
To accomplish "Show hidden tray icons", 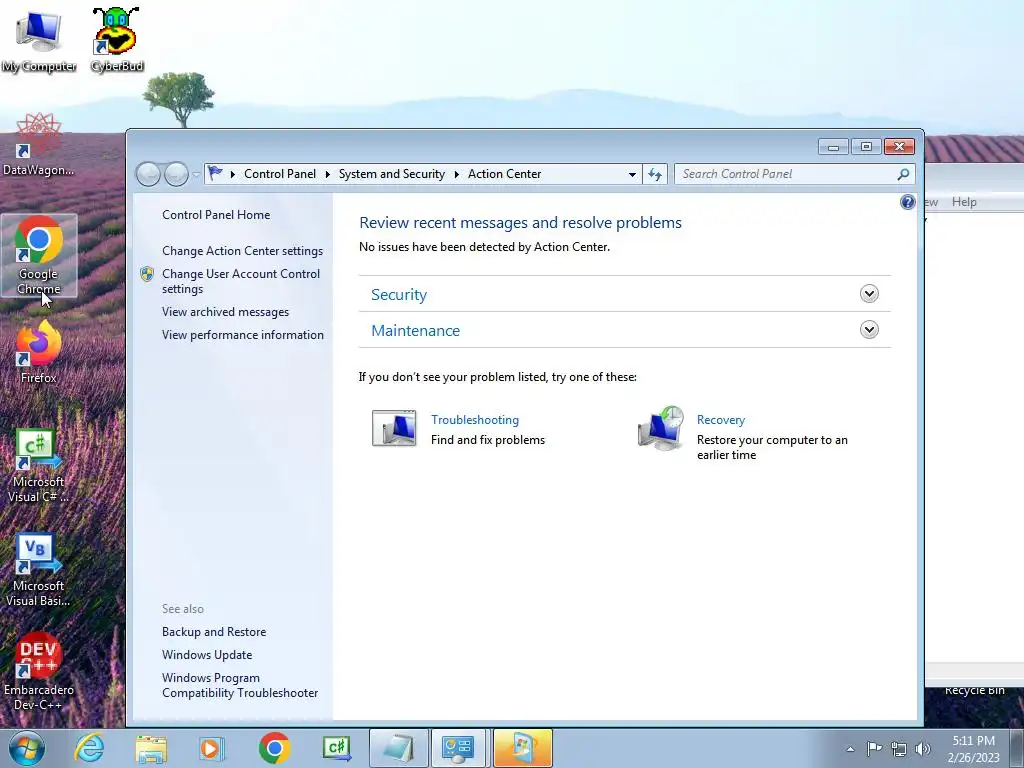I will click(850, 749).
